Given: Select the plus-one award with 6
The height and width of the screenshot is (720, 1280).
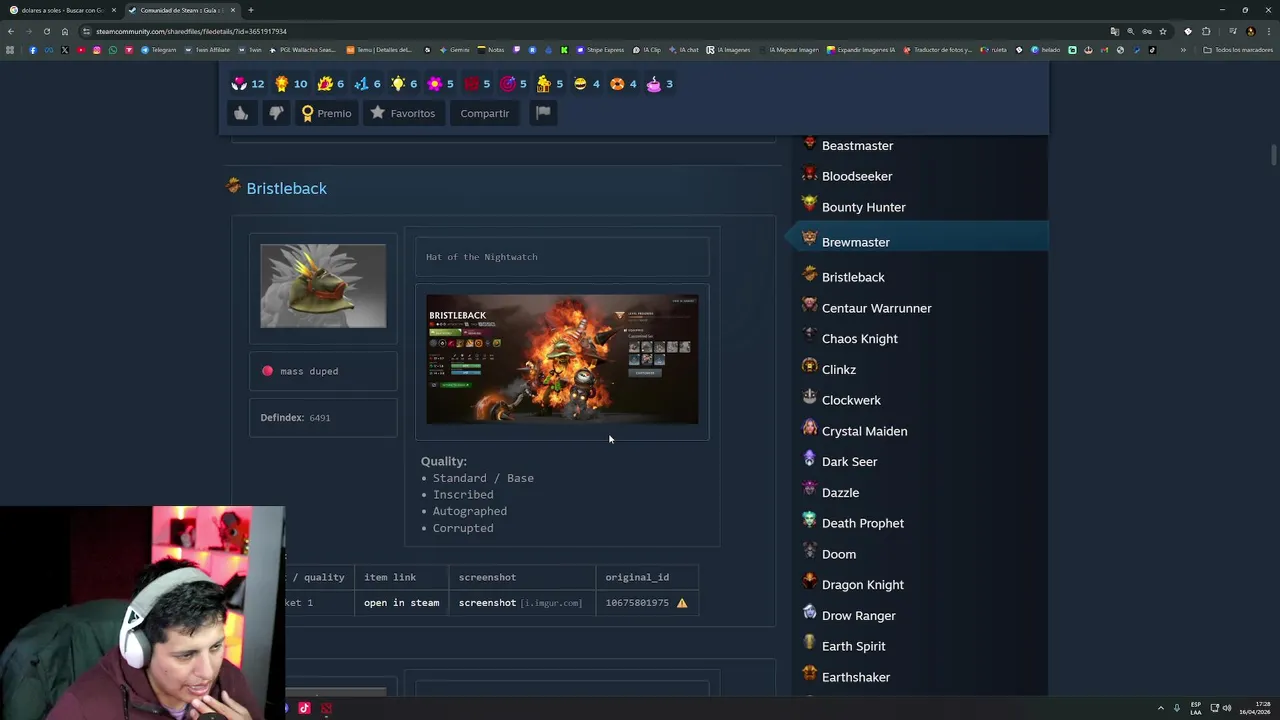Looking at the screenshot, I should (368, 84).
